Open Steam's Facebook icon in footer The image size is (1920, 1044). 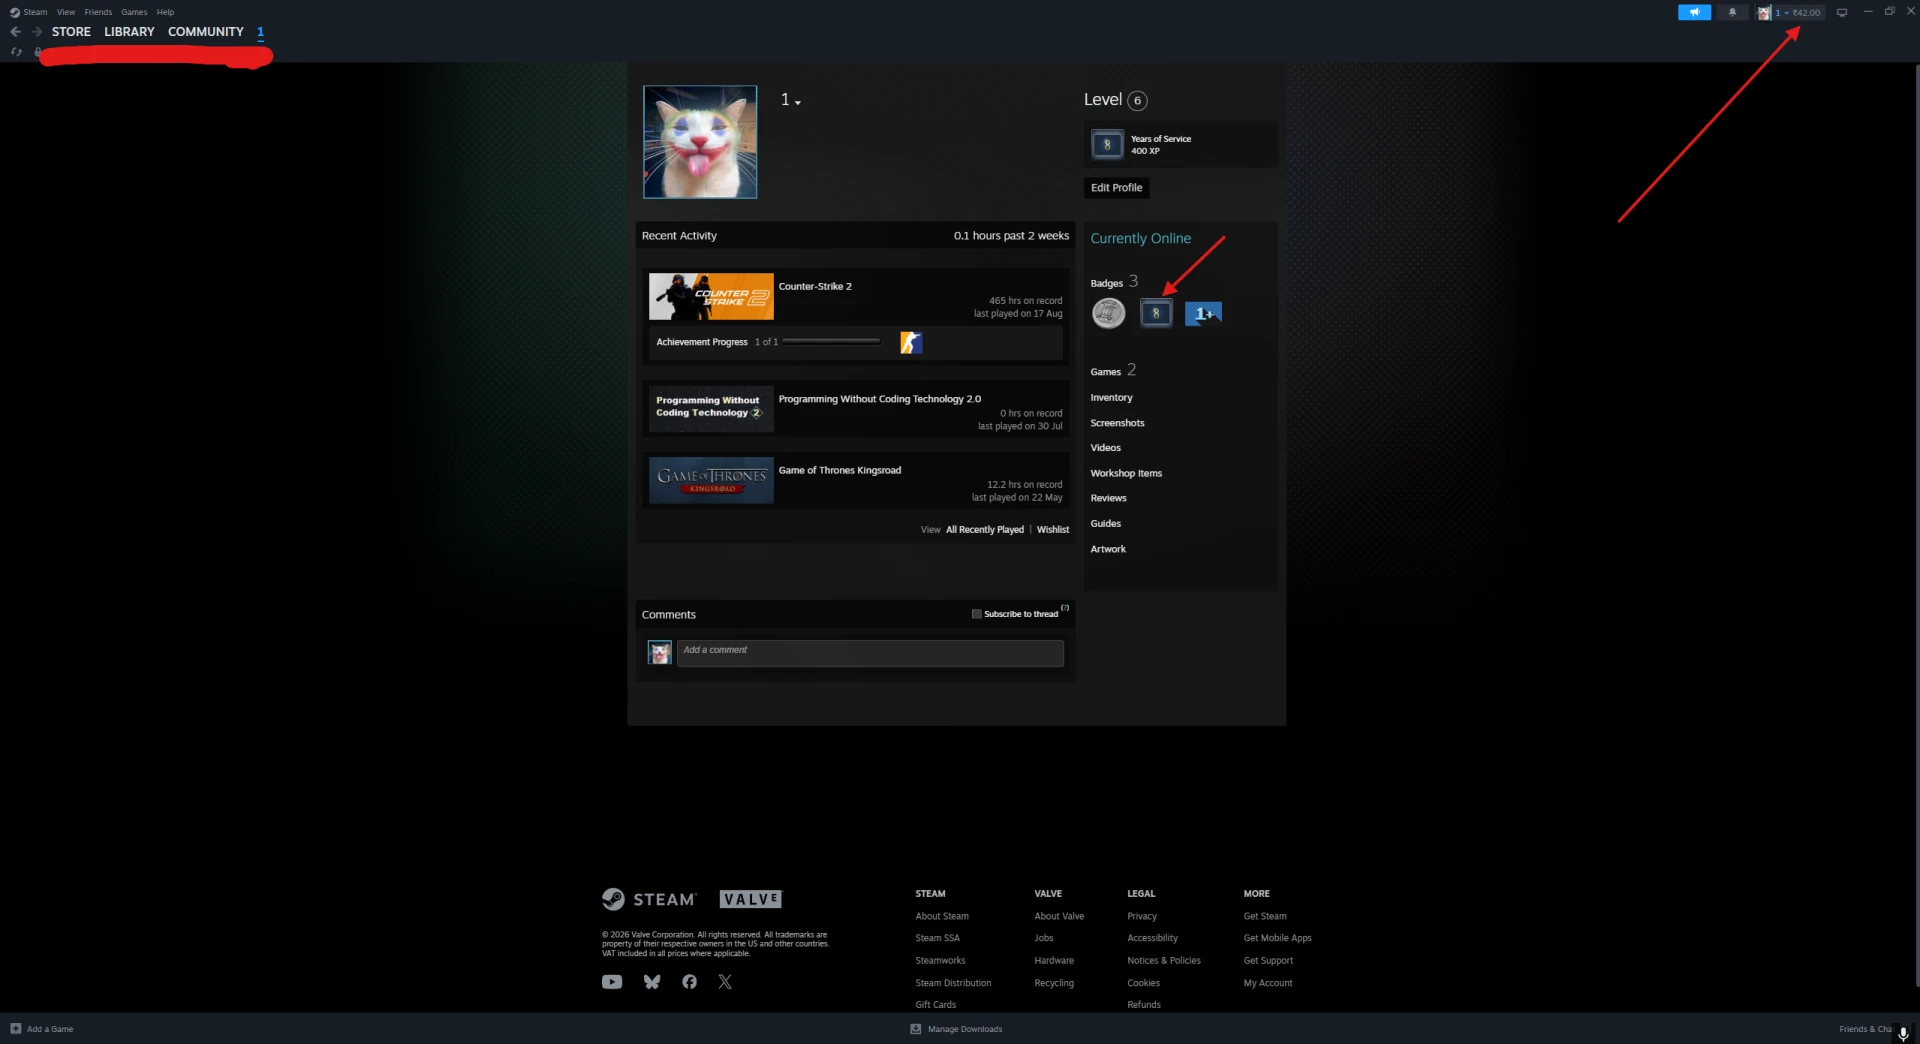pyautogui.click(x=689, y=982)
